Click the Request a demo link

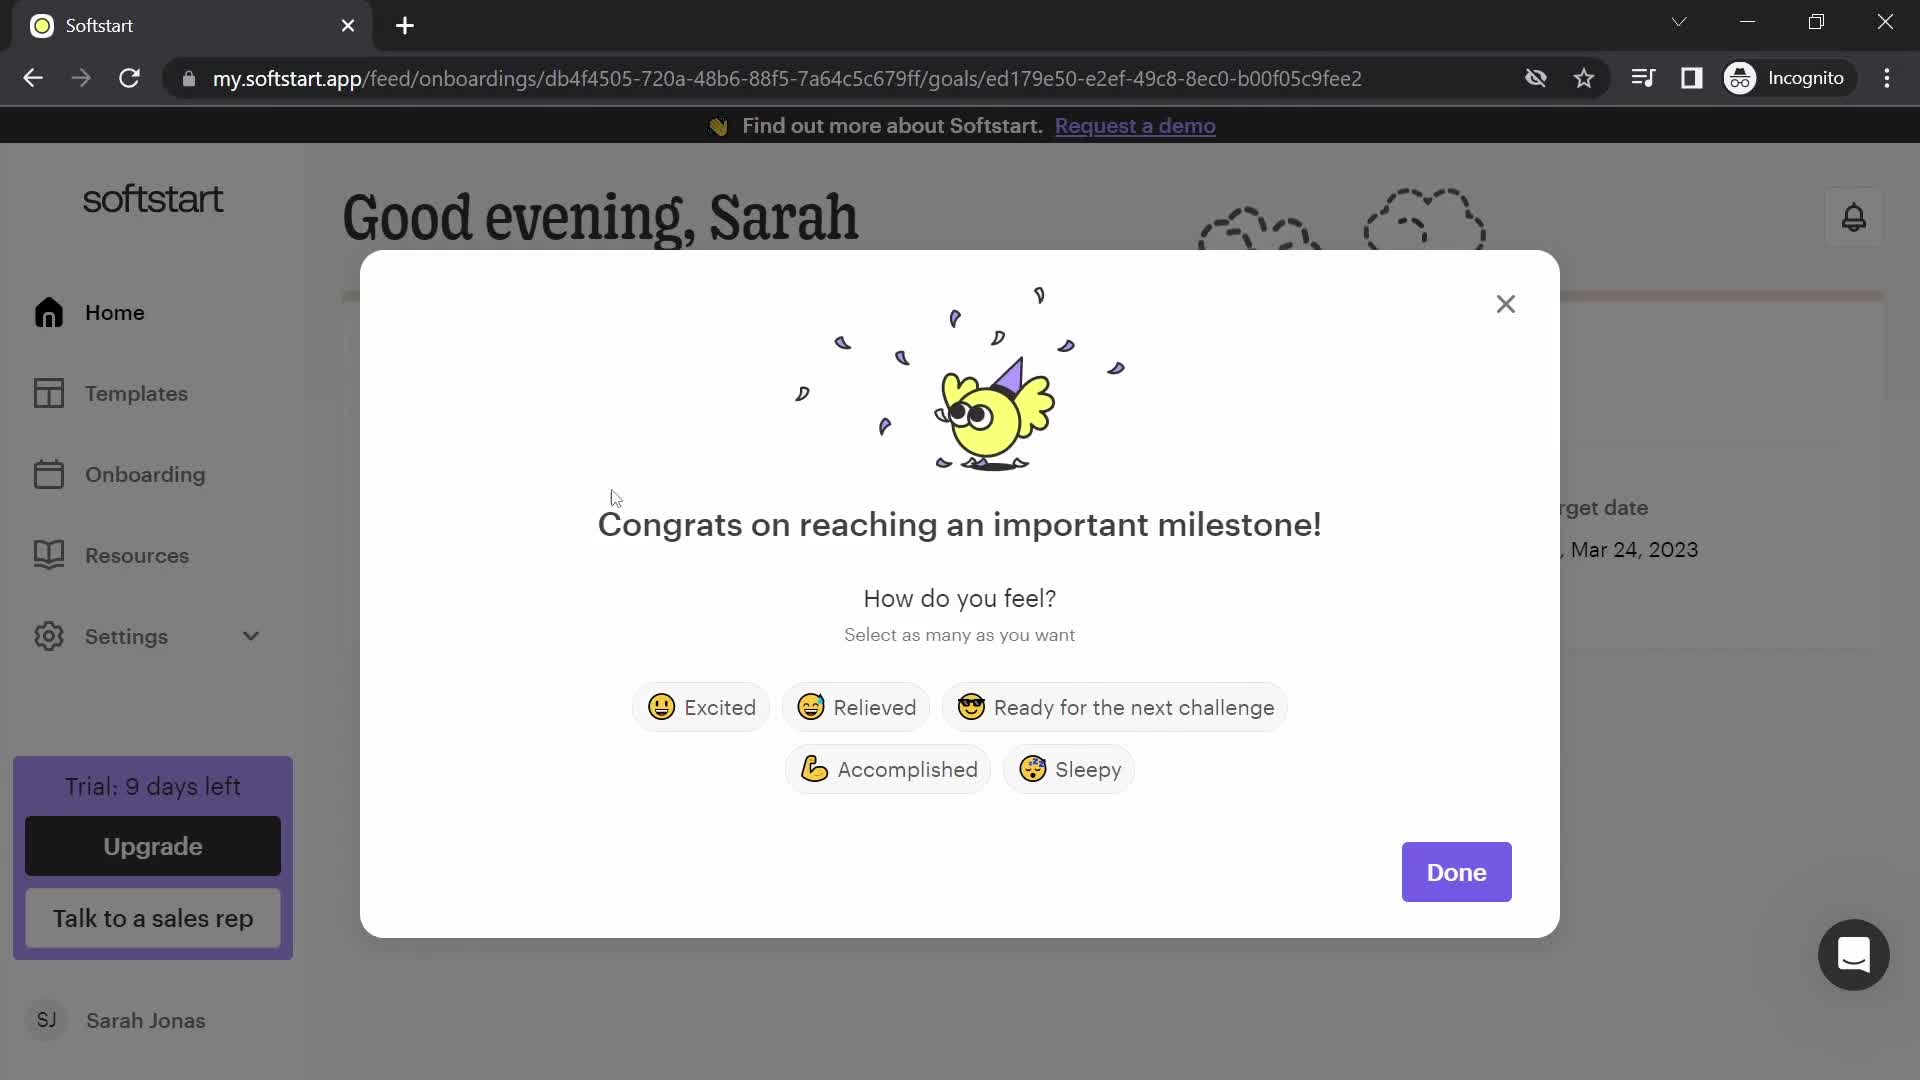[1135, 125]
